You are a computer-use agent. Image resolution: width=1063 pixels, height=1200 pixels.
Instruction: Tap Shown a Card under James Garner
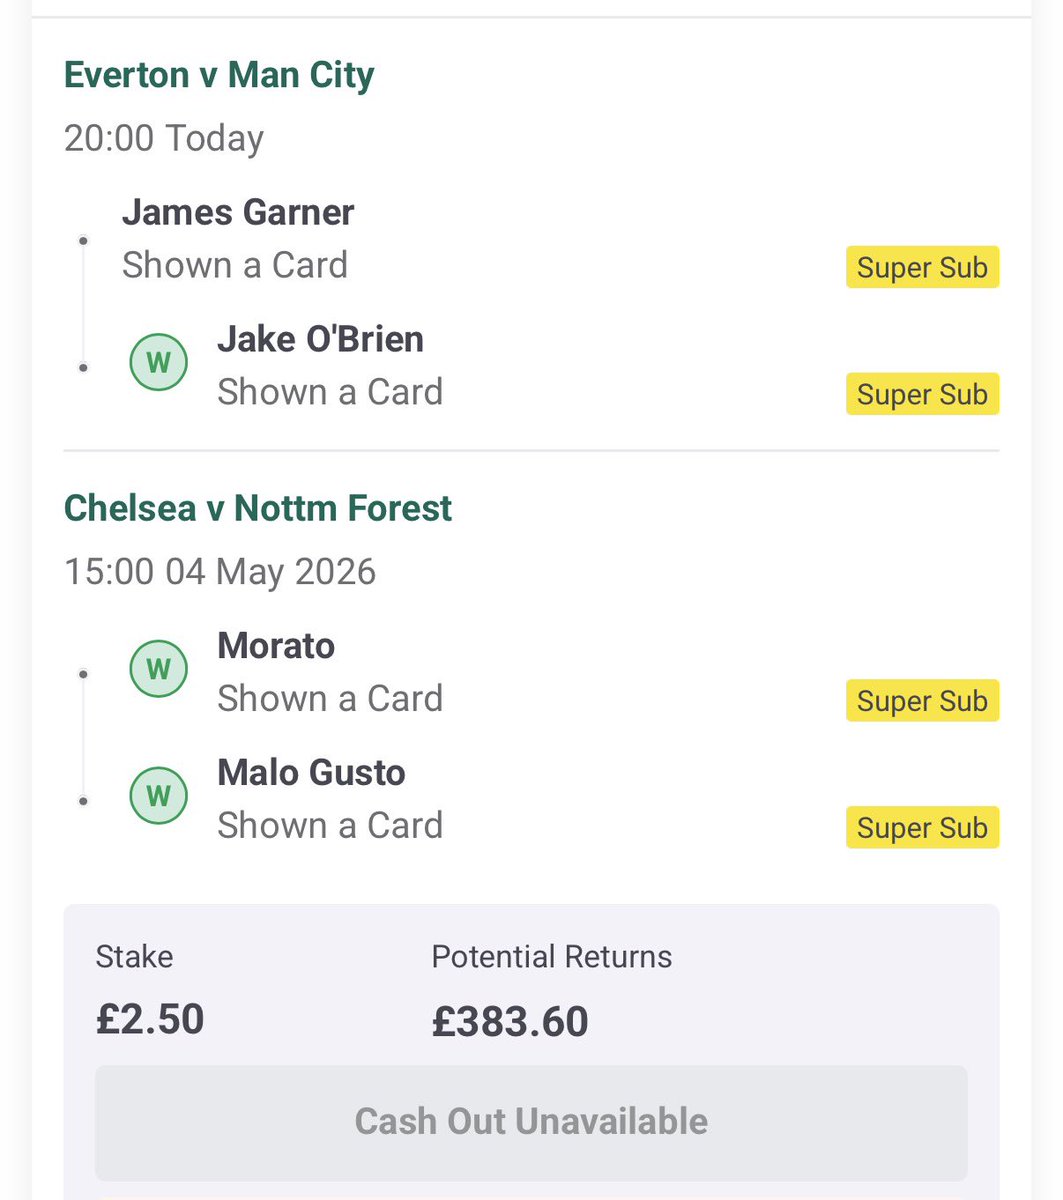click(235, 265)
